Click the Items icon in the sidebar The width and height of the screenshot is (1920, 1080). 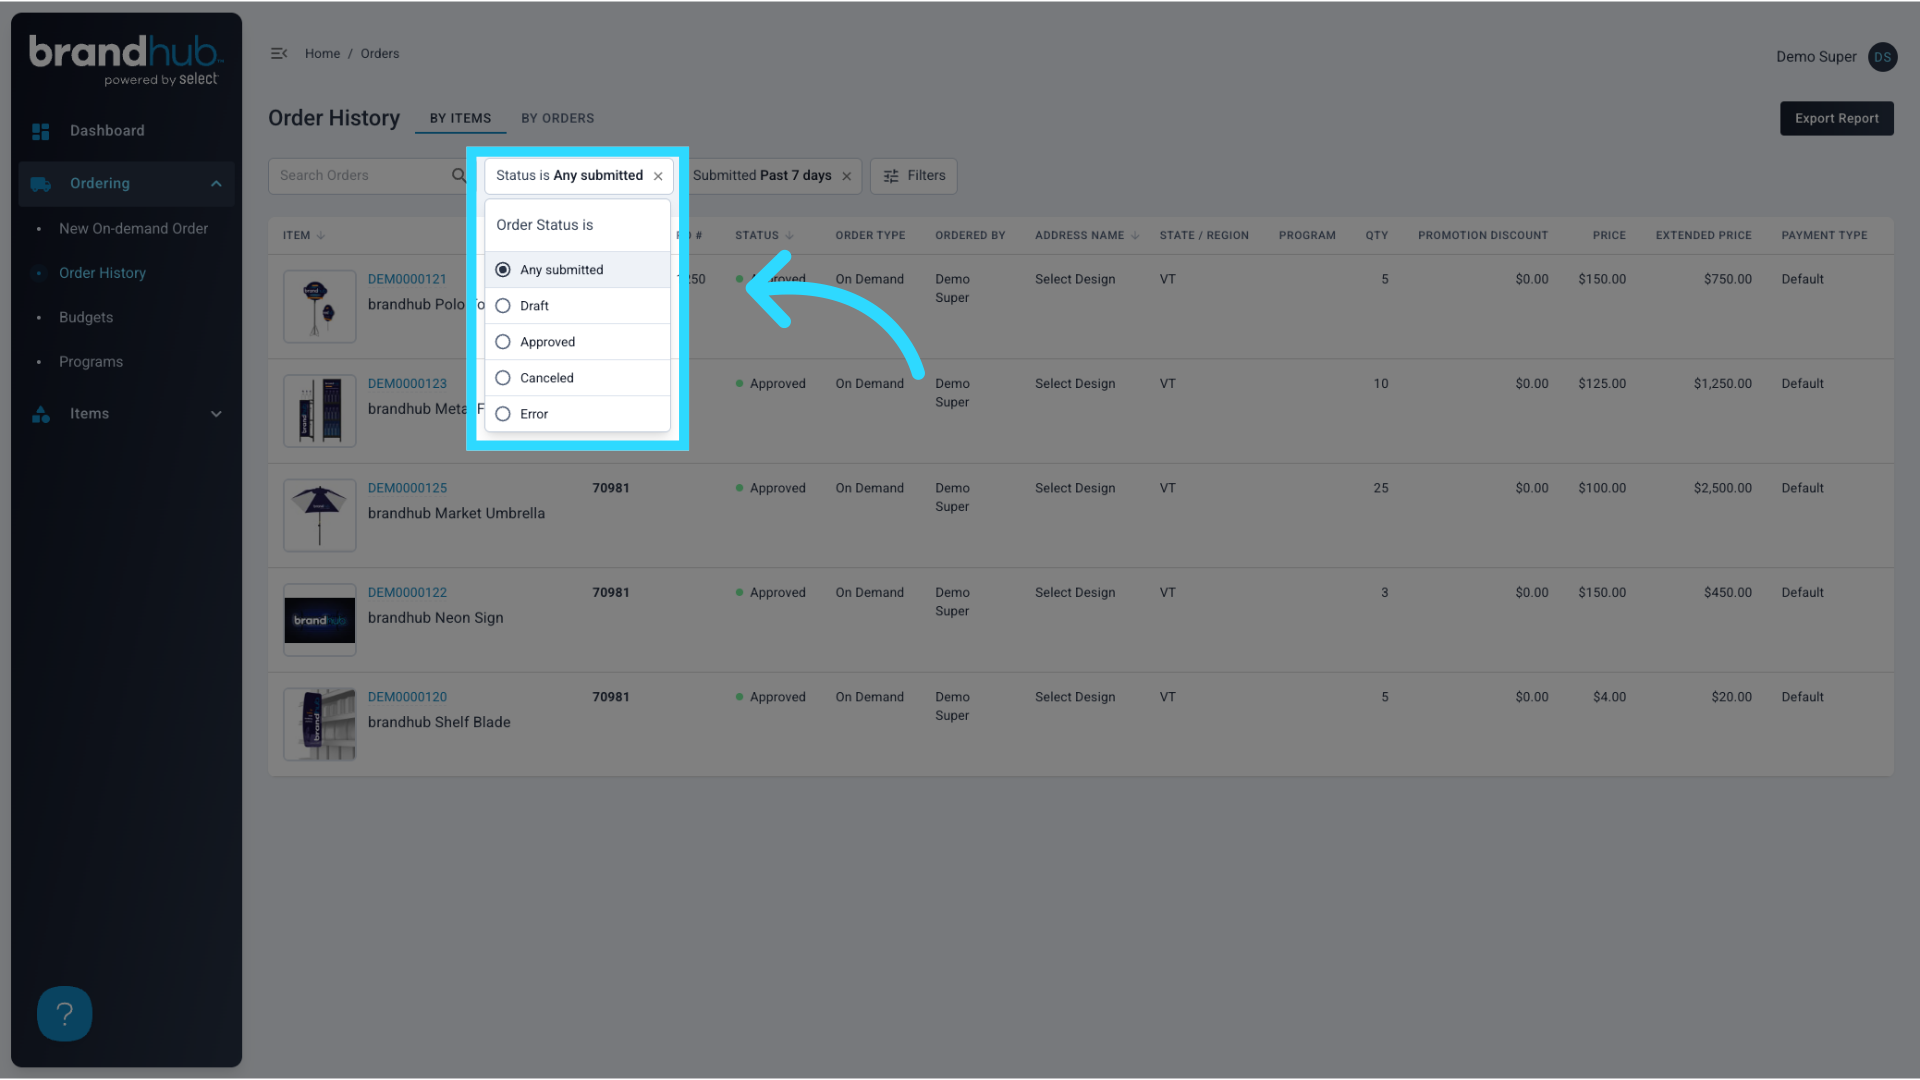click(40, 413)
